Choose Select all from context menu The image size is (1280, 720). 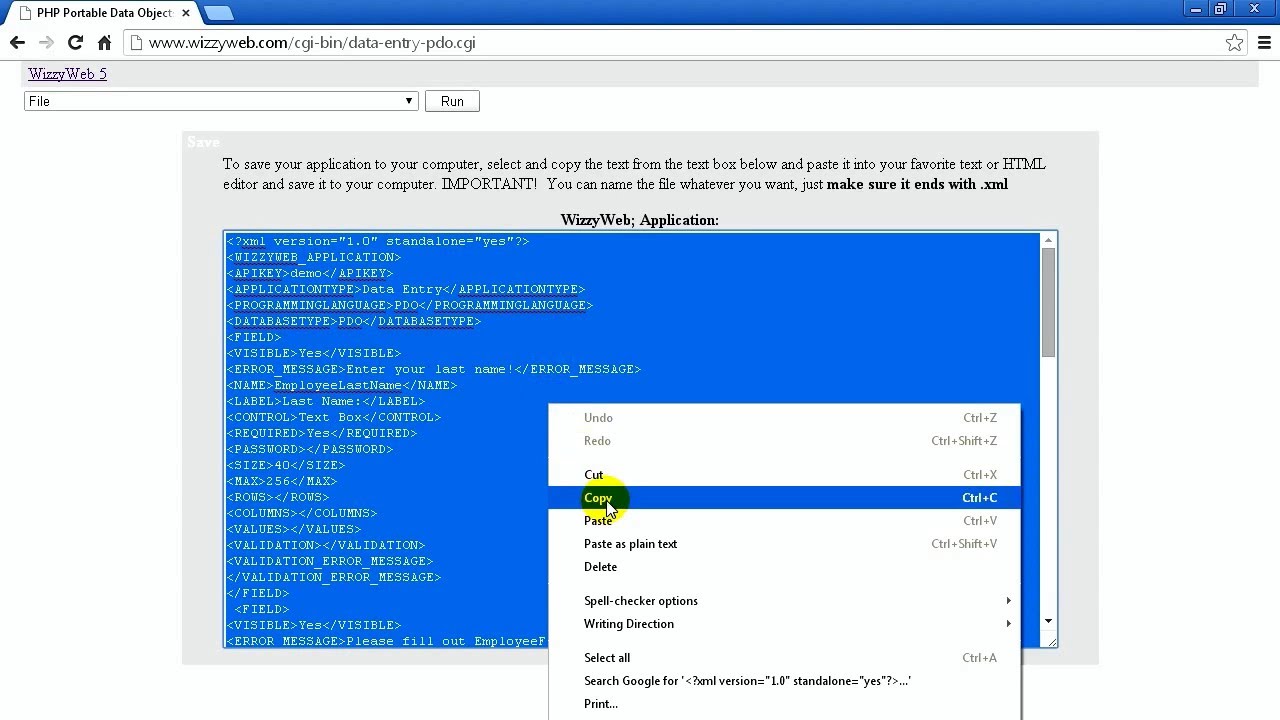point(785,658)
